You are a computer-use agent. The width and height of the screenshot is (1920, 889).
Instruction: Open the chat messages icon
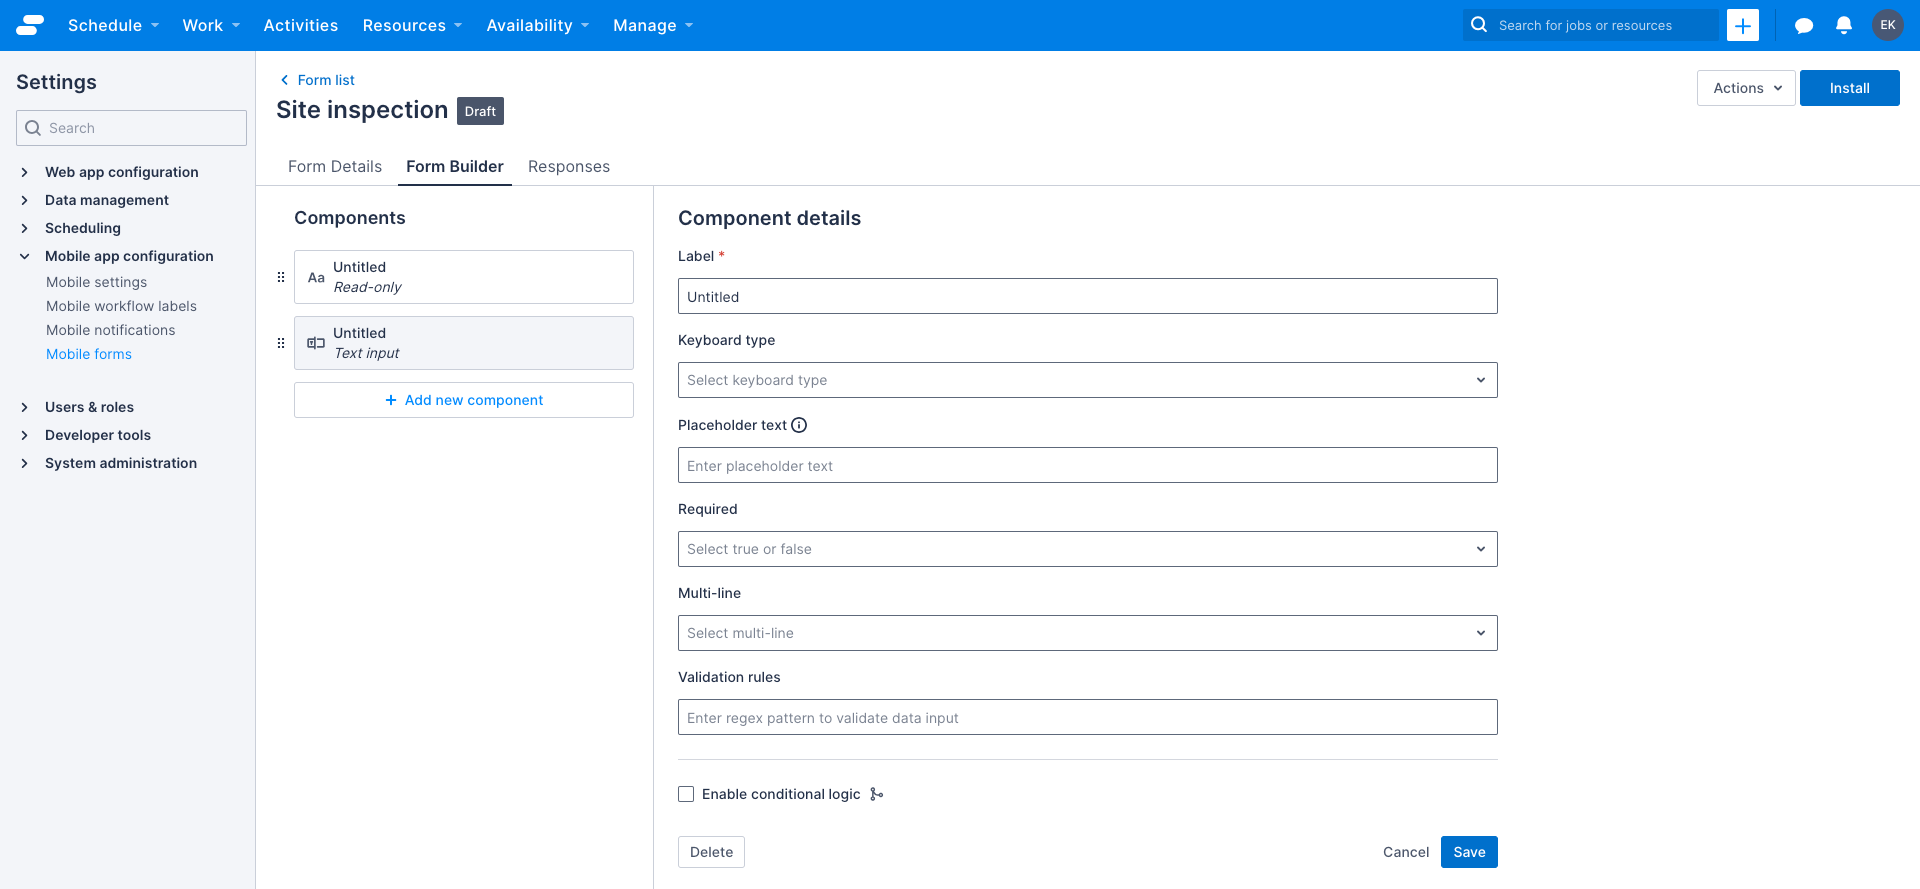tap(1804, 26)
